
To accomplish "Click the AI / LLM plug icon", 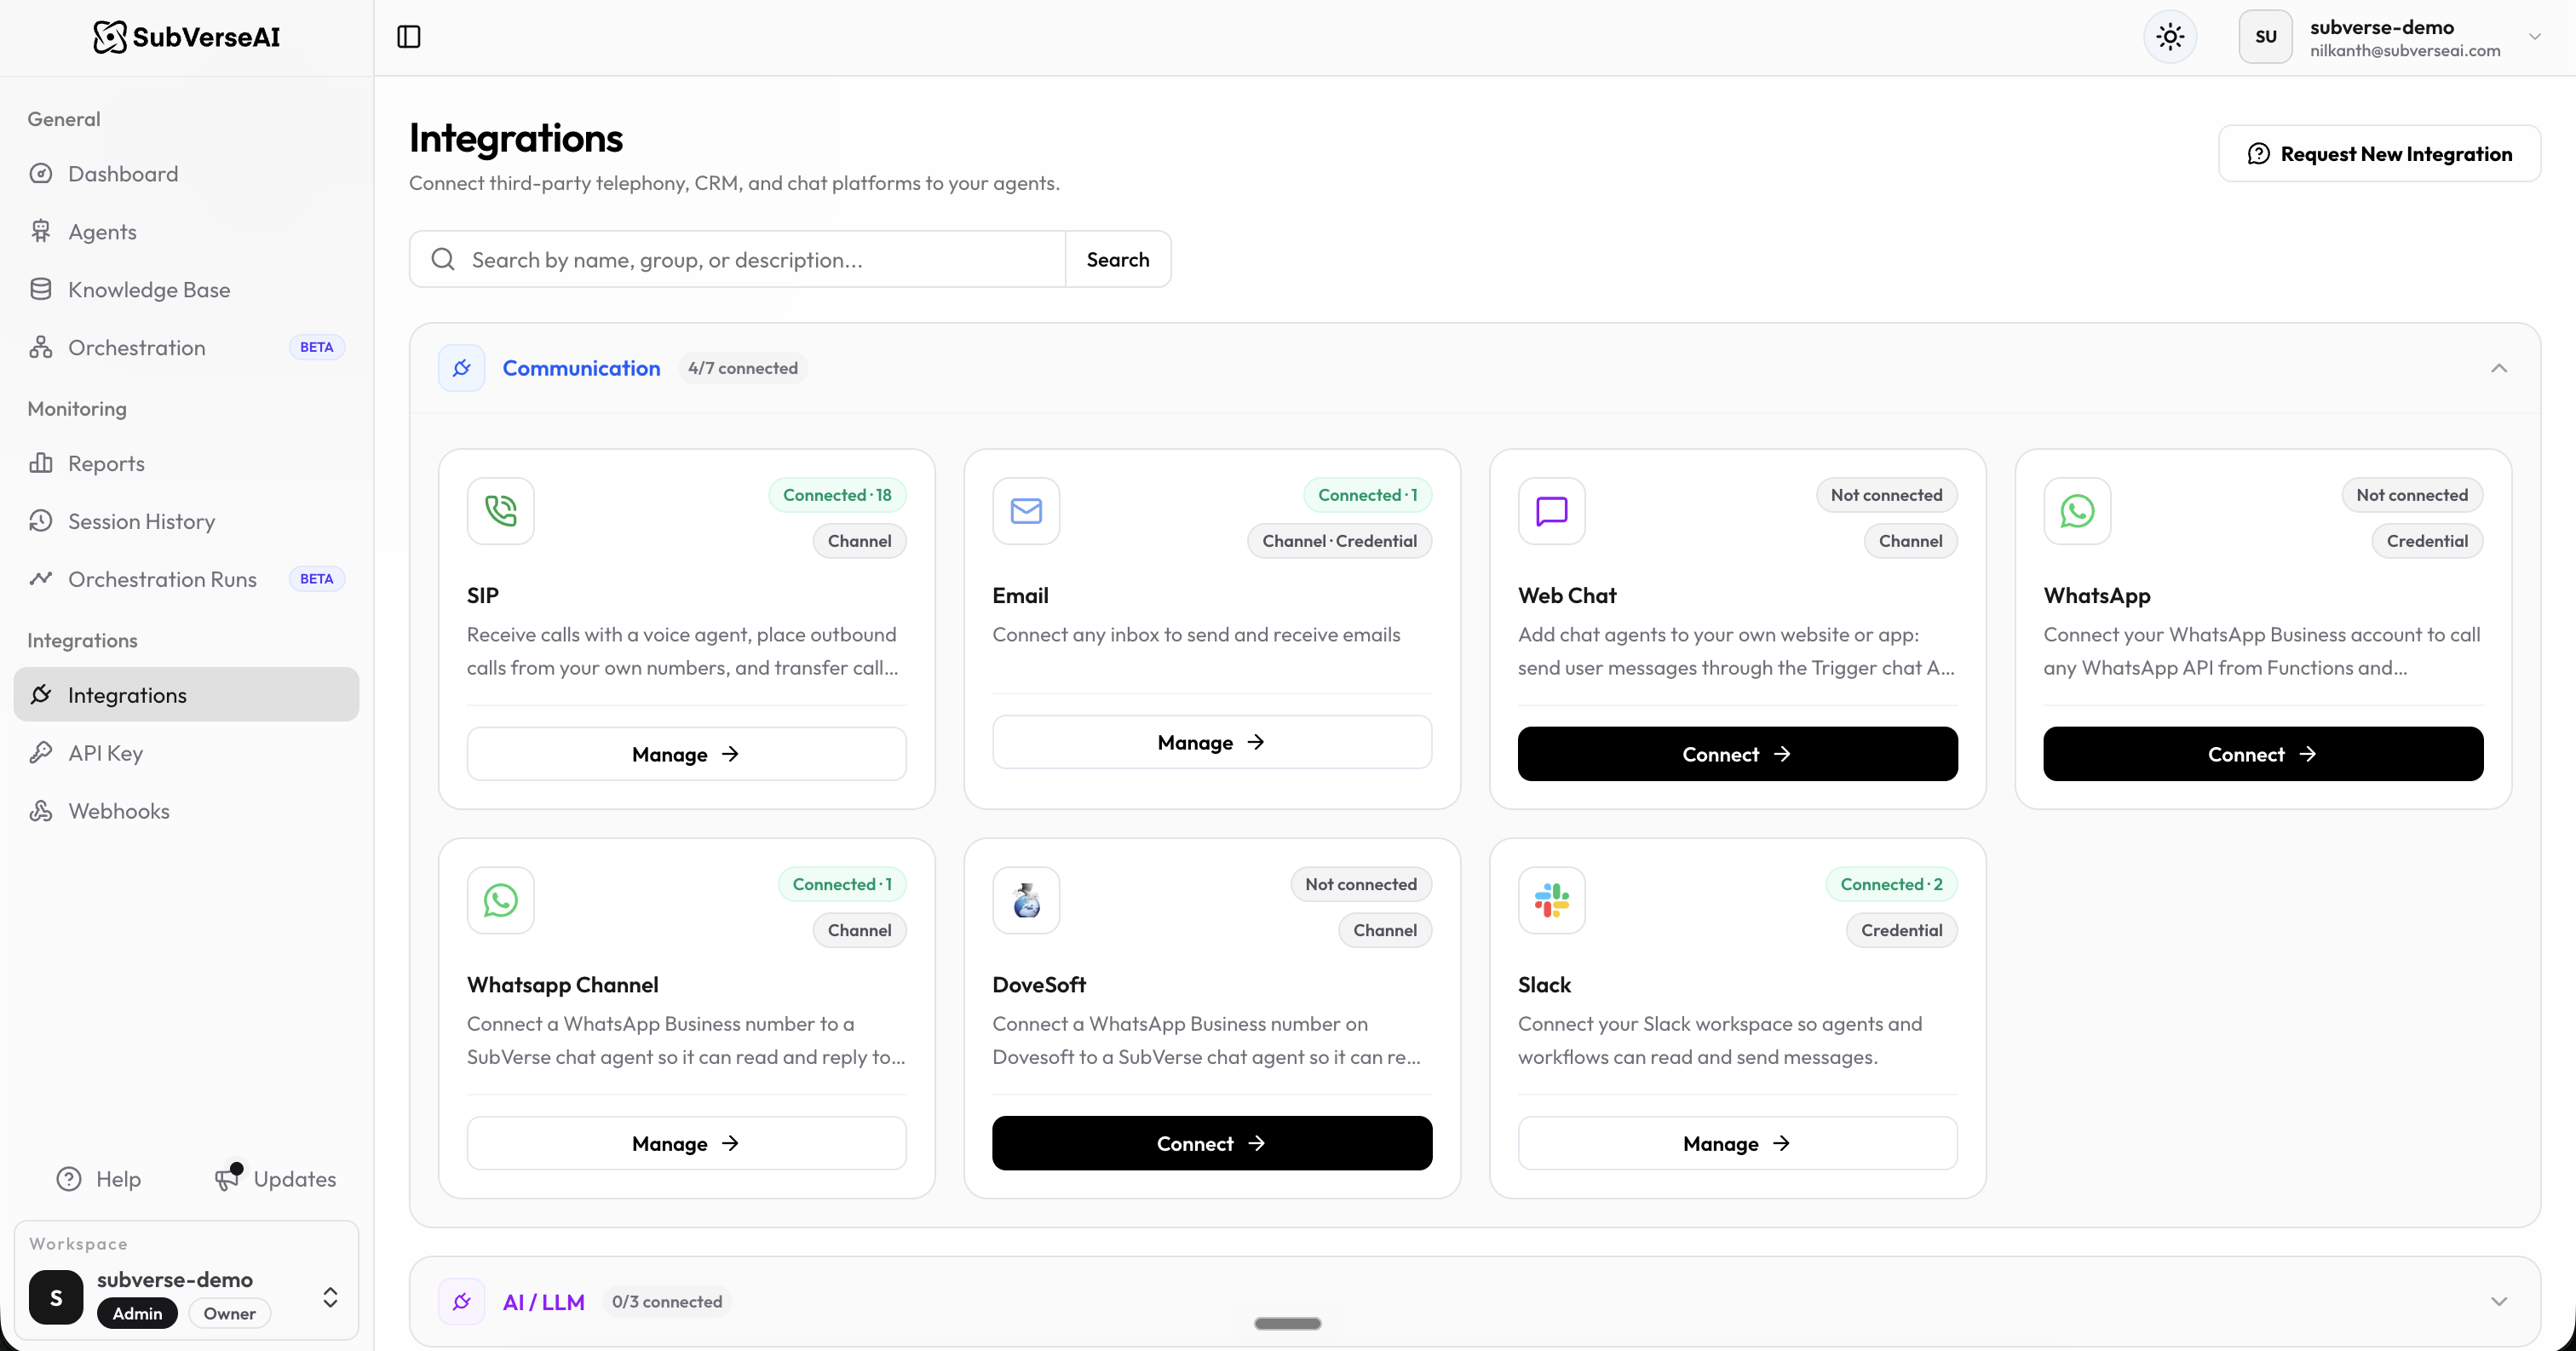I will click(462, 1301).
